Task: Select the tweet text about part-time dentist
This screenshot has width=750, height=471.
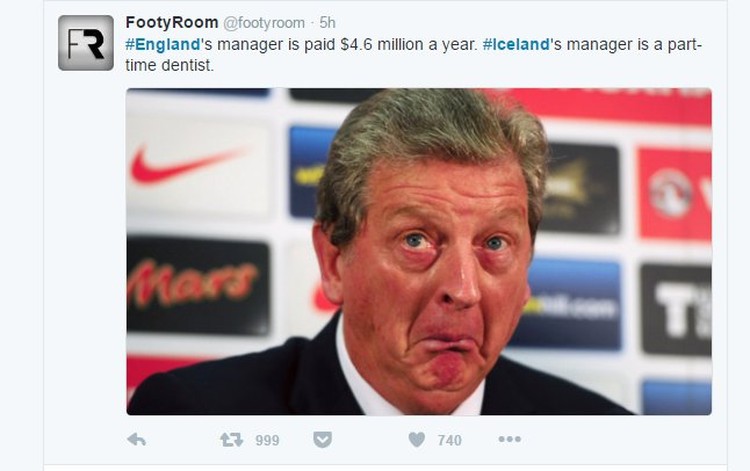Action: point(413,55)
